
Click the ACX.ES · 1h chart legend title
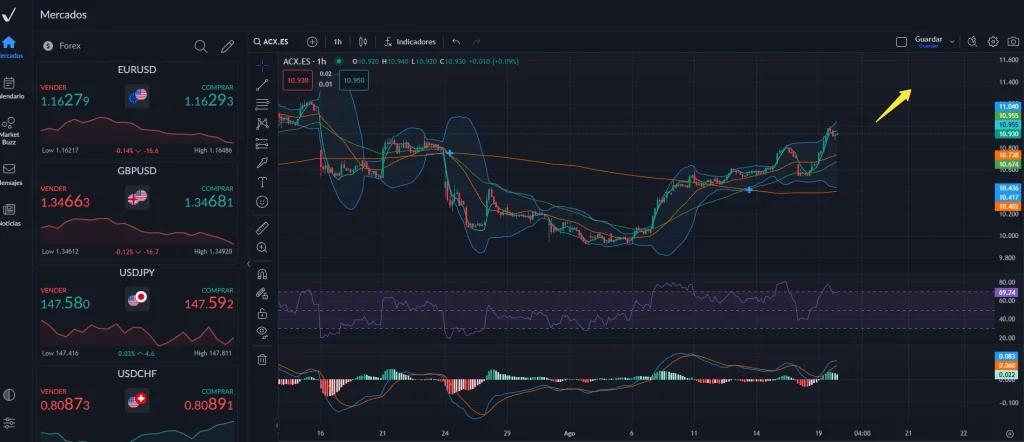[x=304, y=61]
